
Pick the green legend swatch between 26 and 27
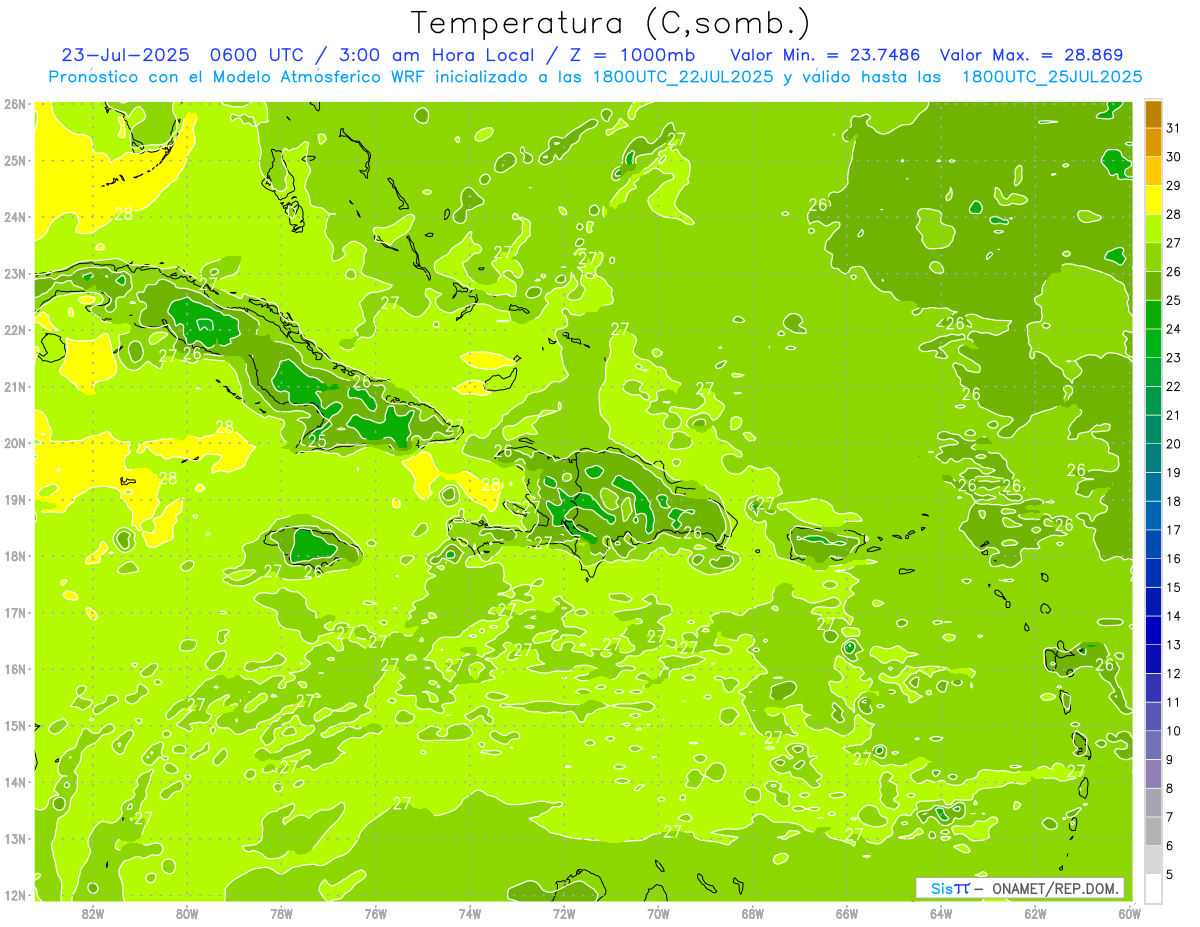tap(1153, 257)
